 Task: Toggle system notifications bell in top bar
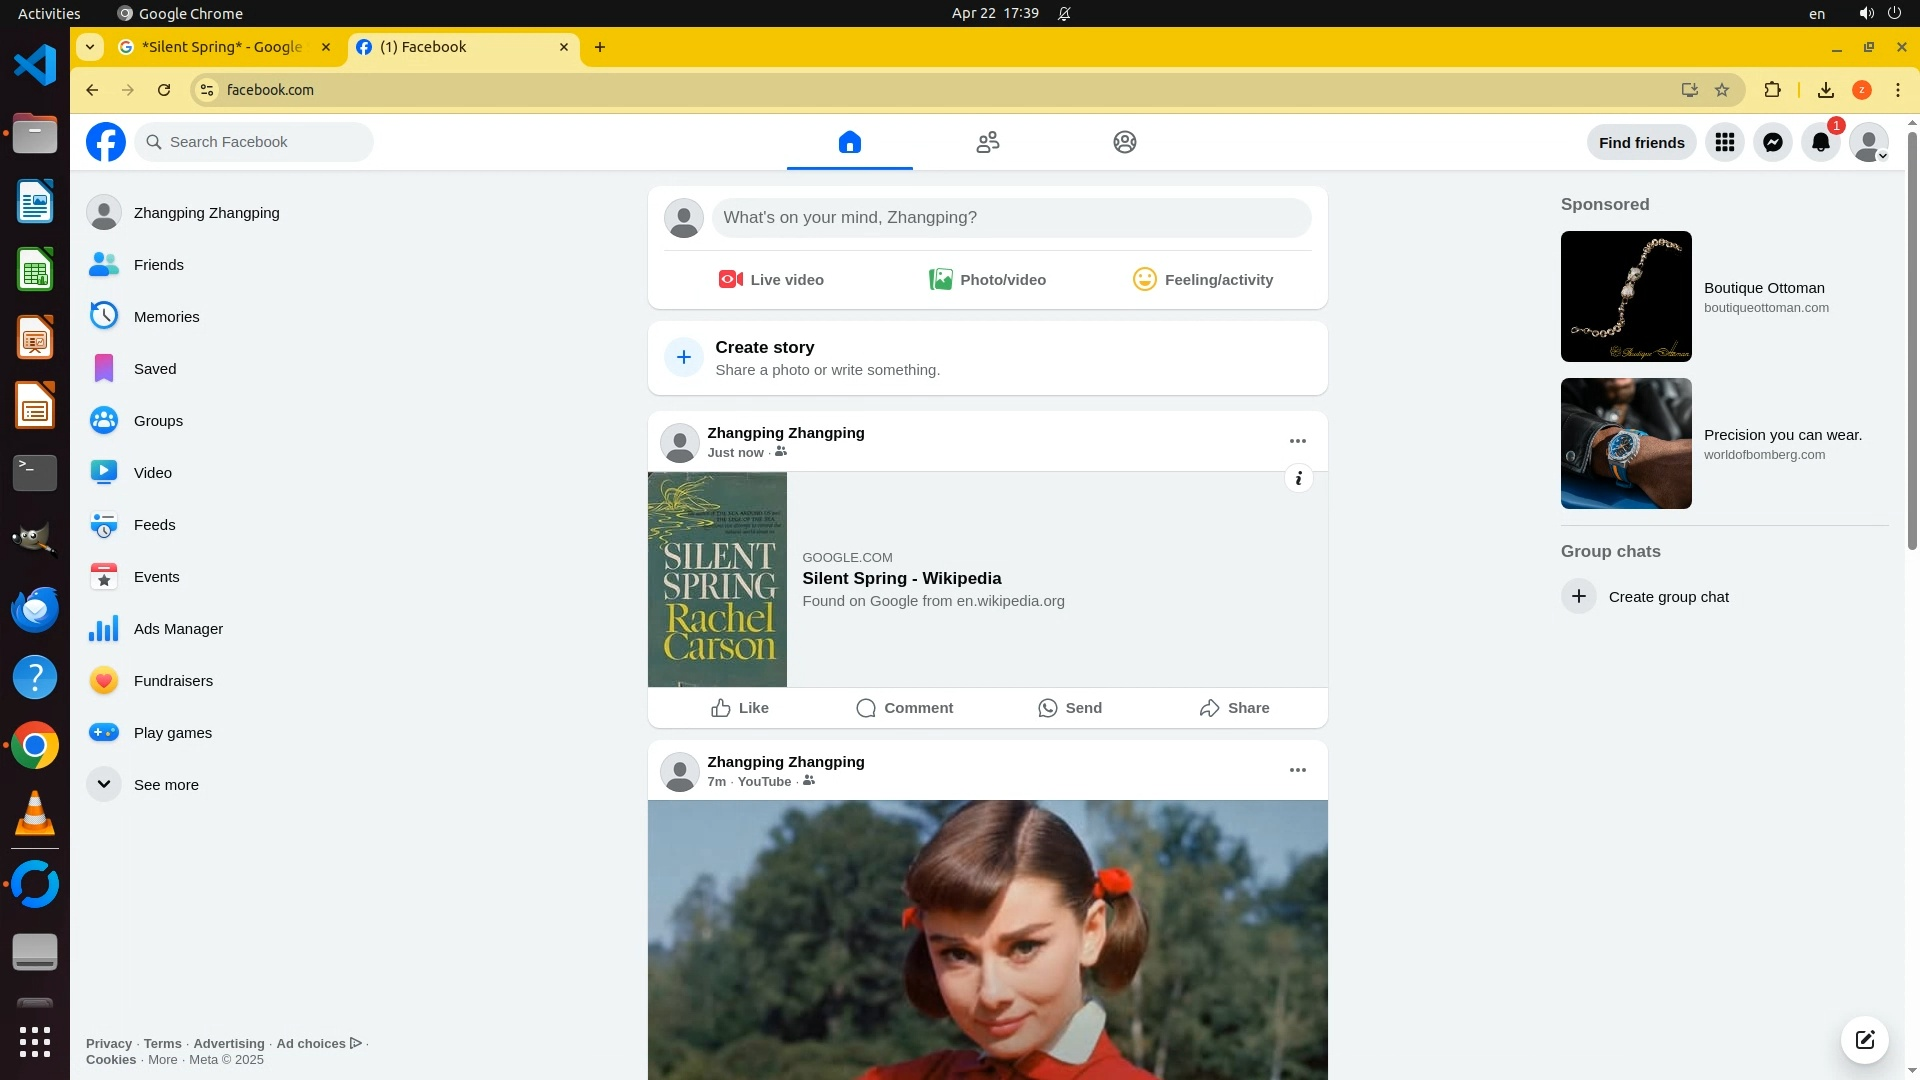tap(1064, 14)
